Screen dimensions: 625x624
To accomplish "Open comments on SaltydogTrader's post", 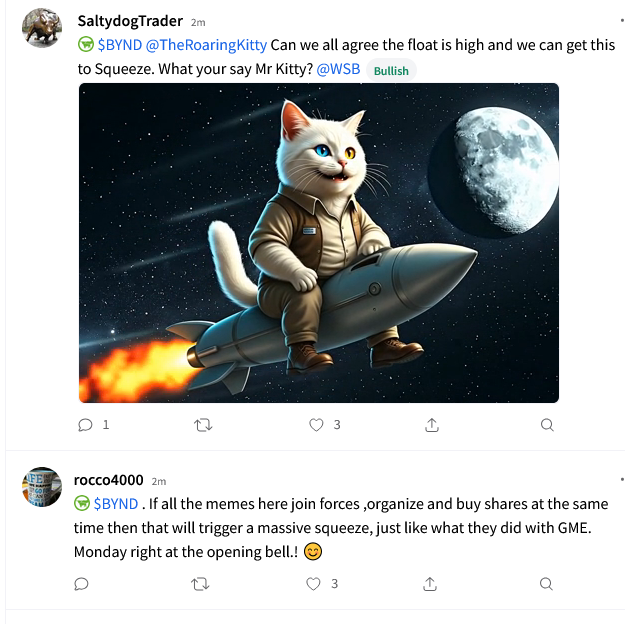I will pyautogui.click(x=85, y=425).
